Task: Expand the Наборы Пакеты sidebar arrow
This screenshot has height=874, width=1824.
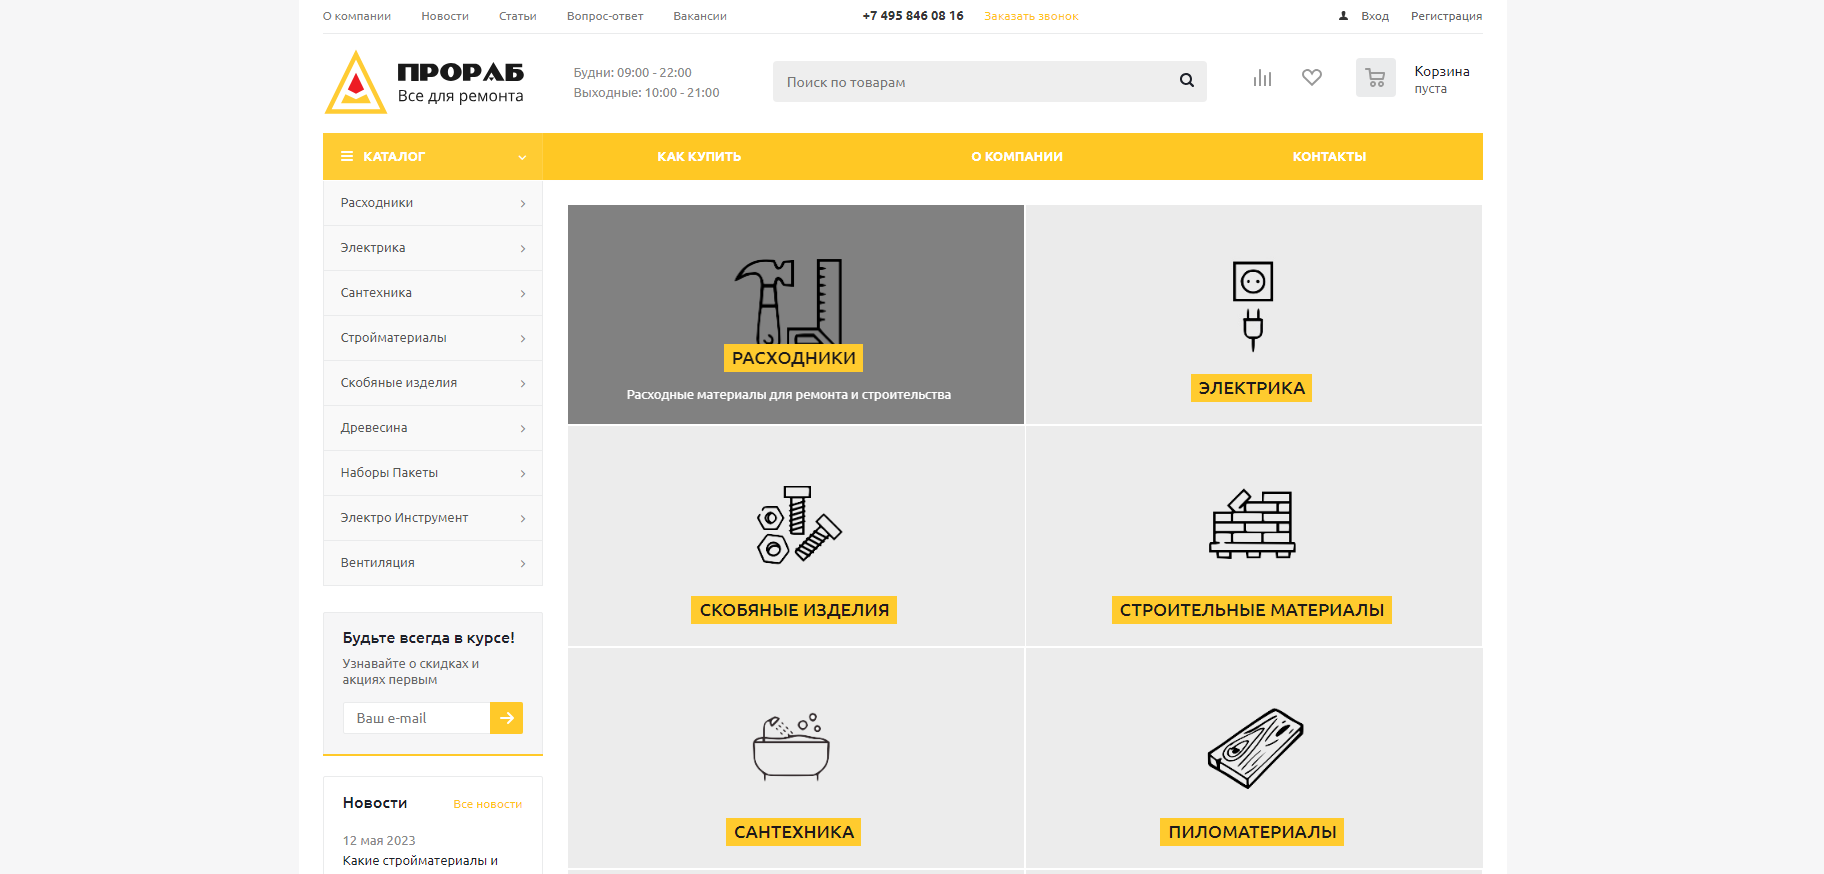Action: pos(523,473)
